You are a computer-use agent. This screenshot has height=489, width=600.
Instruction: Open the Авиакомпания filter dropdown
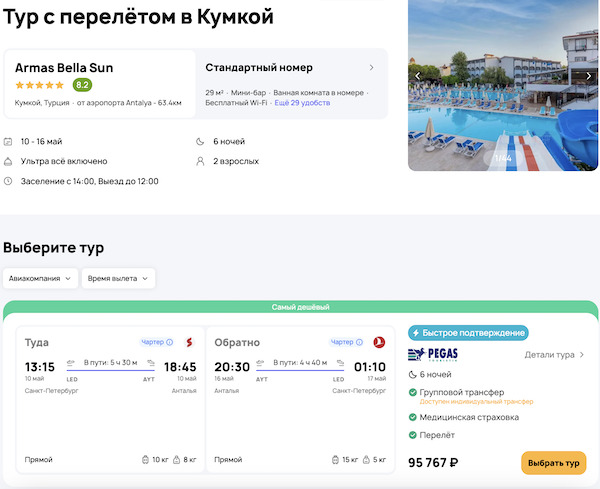[40, 278]
